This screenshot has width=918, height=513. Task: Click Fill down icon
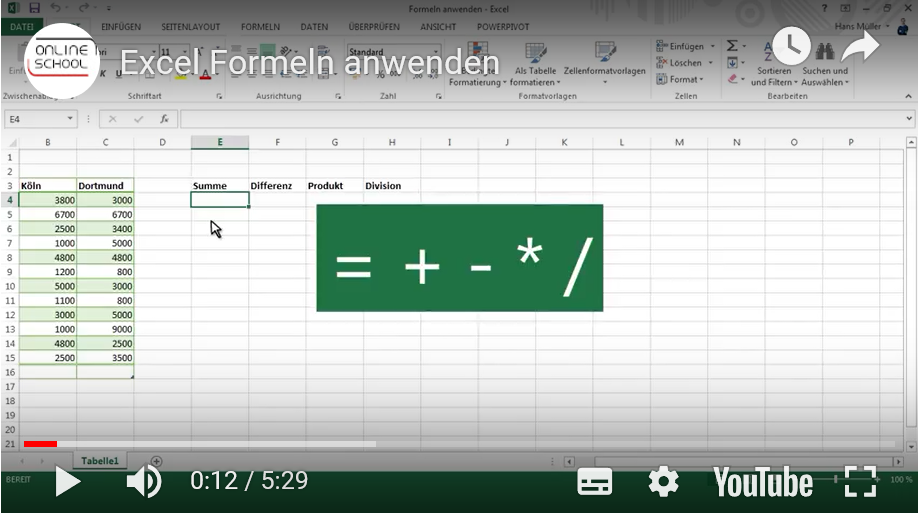click(x=732, y=62)
